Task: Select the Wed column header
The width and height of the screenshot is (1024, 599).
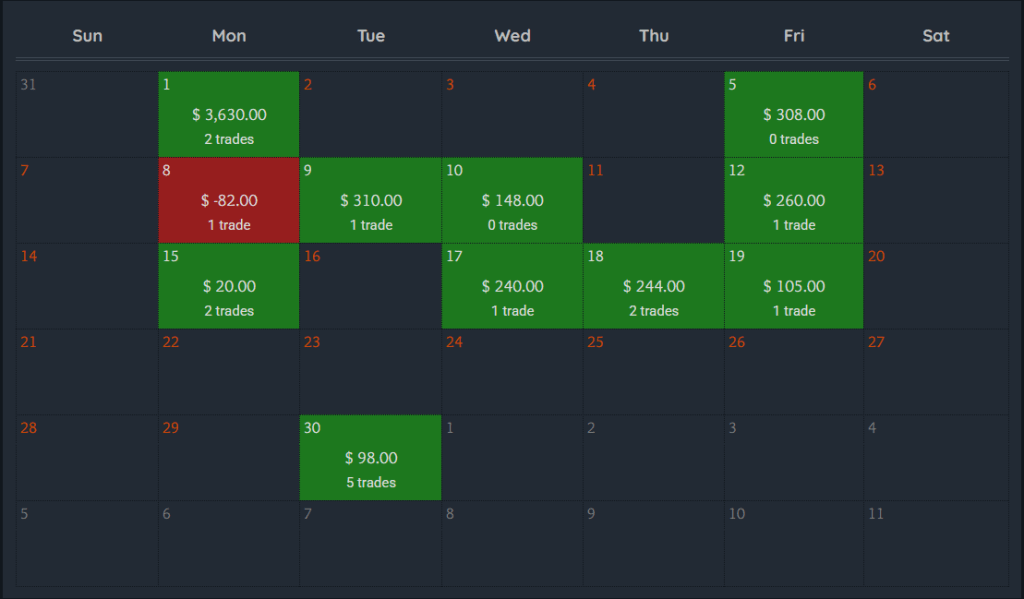Action: tap(512, 36)
